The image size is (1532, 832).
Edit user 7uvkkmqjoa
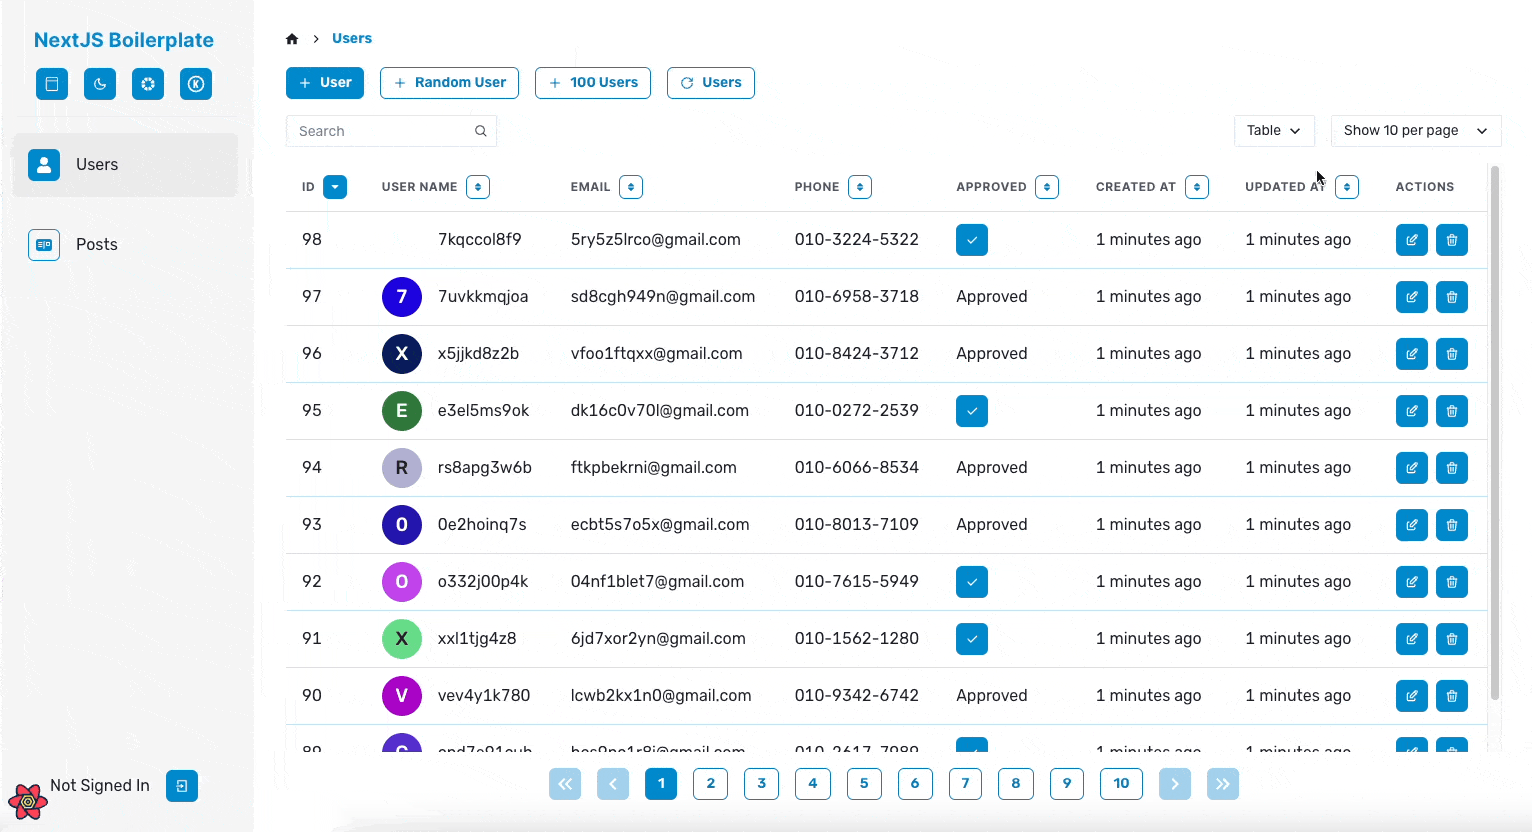pos(1412,297)
